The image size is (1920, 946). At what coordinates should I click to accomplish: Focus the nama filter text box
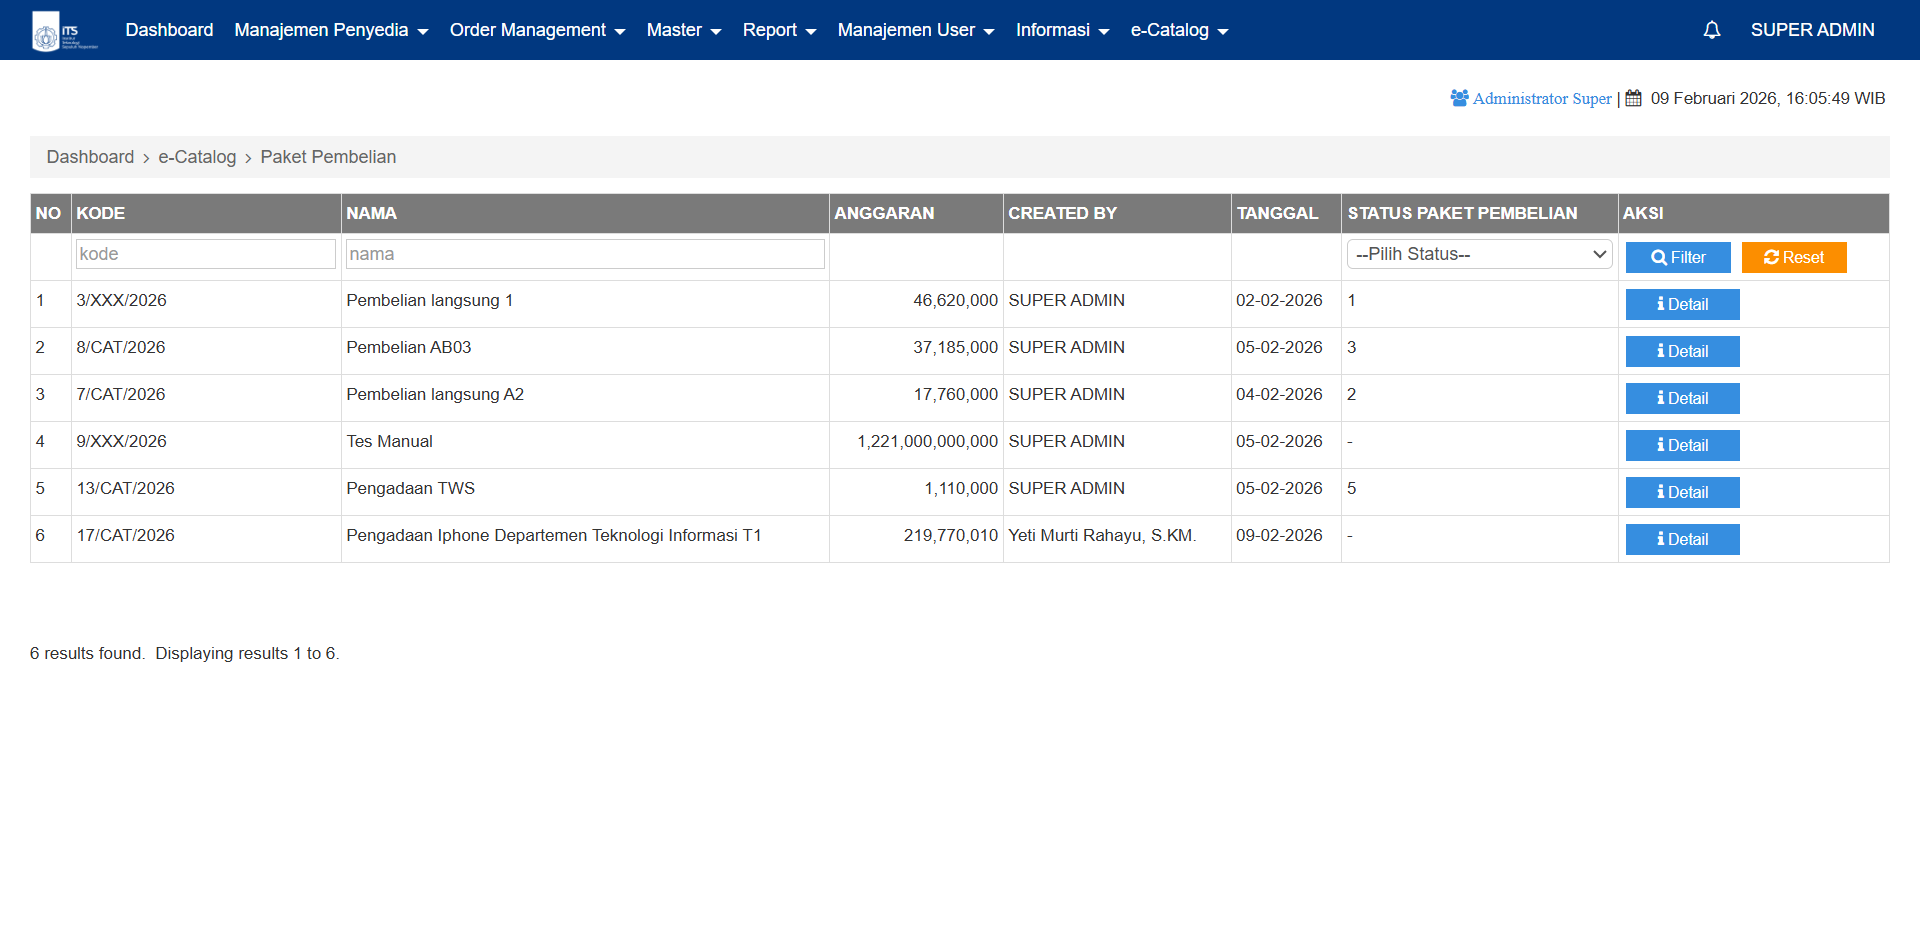point(585,254)
